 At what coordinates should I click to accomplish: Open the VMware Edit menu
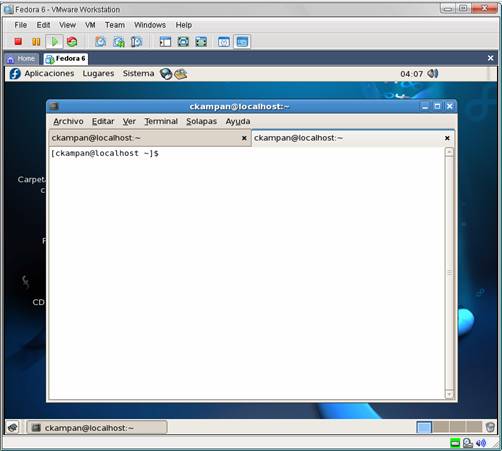coord(43,25)
